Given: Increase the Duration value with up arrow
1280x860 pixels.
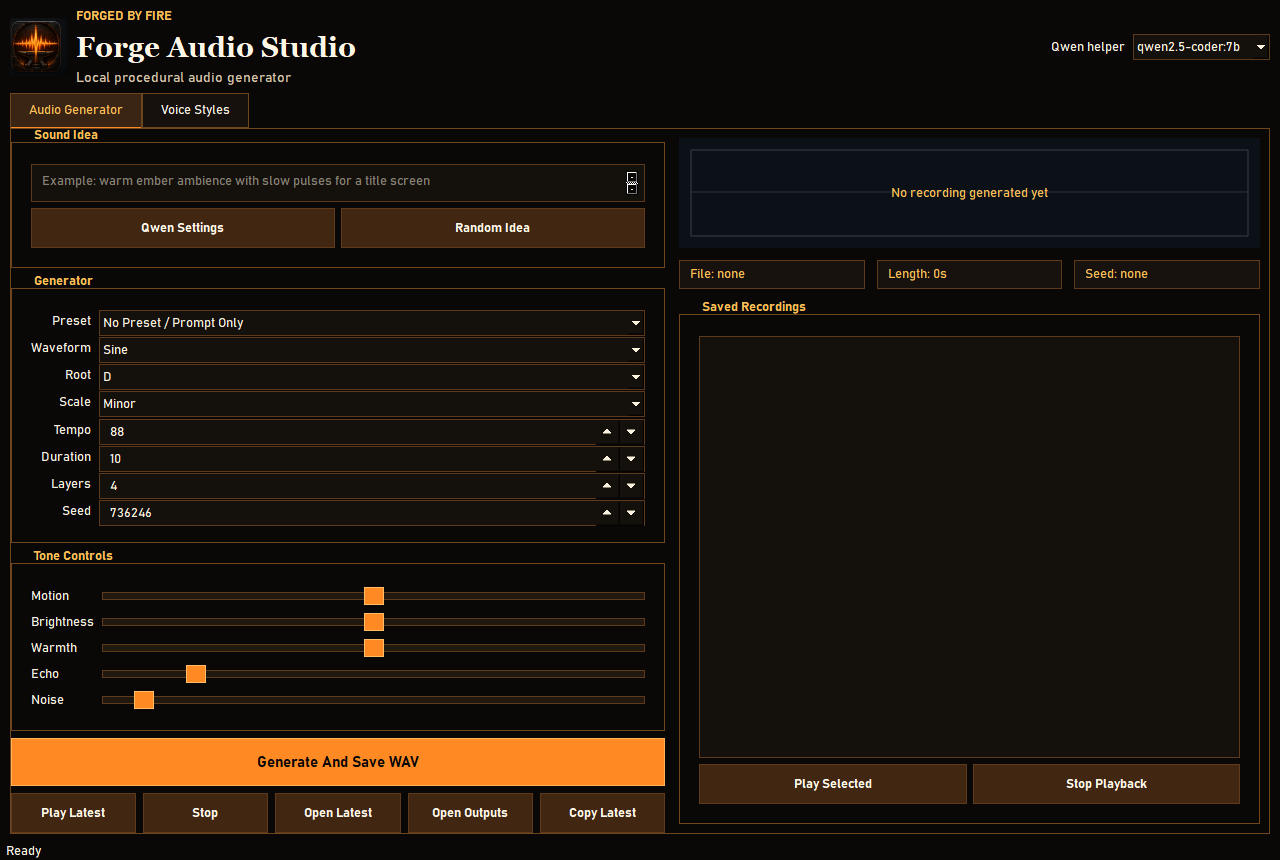Looking at the screenshot, I should pyautogui.click(x=607, y=459).
